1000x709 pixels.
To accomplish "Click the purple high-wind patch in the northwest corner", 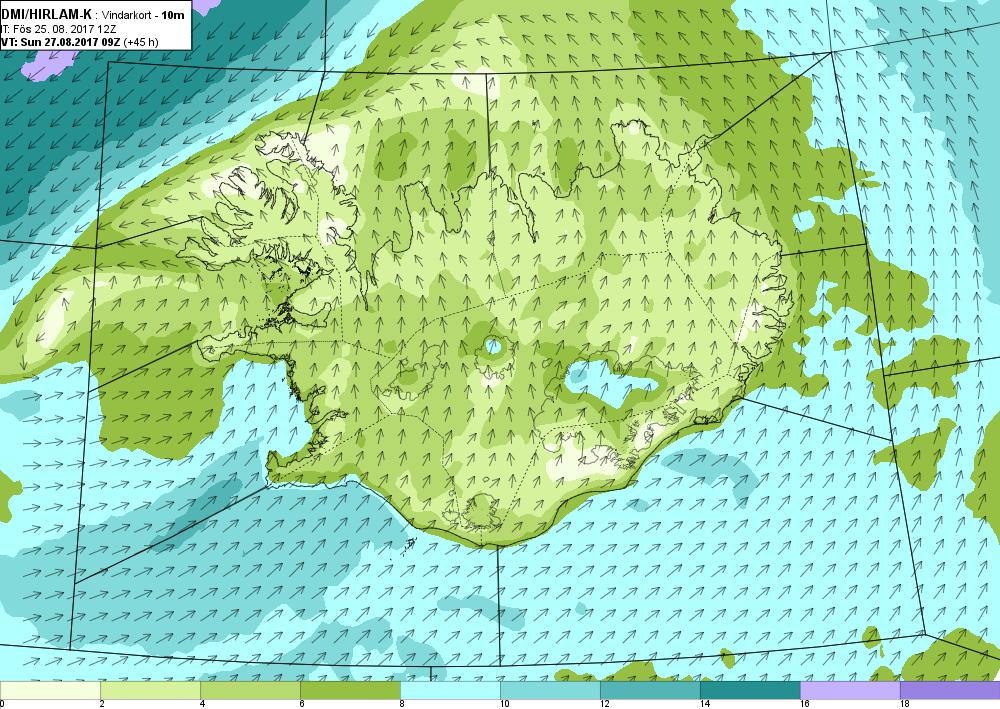I will (48, 65).
